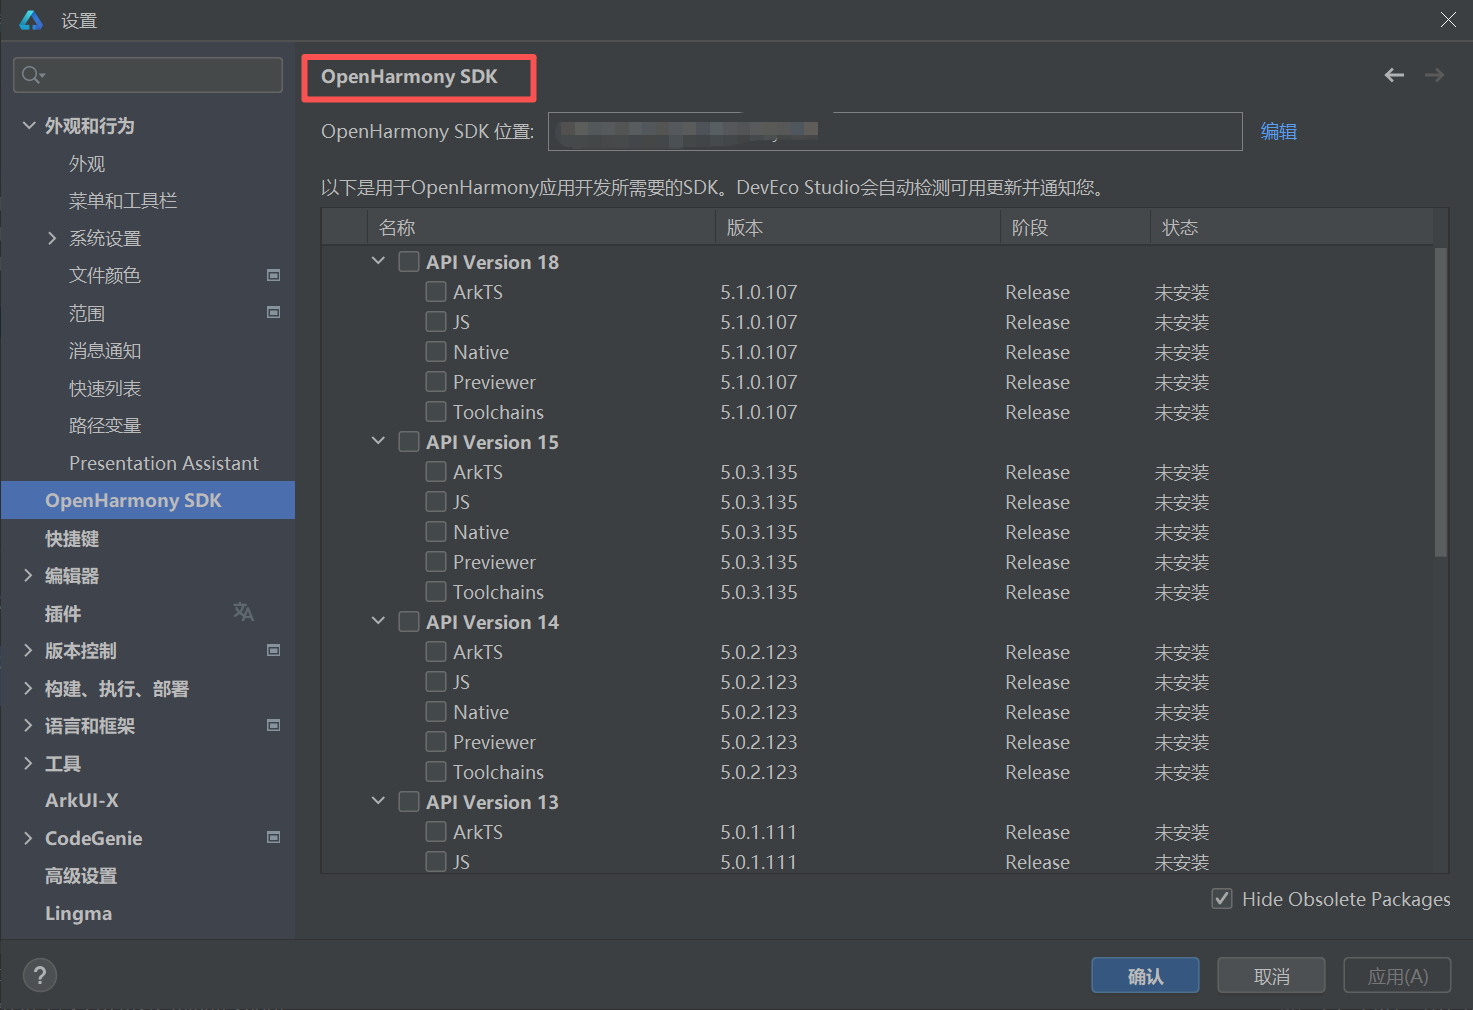The height and width of the screenshot is (1010, 1473).
Task: Open the Presentation Assistant settings page
Action: (164, 463)
